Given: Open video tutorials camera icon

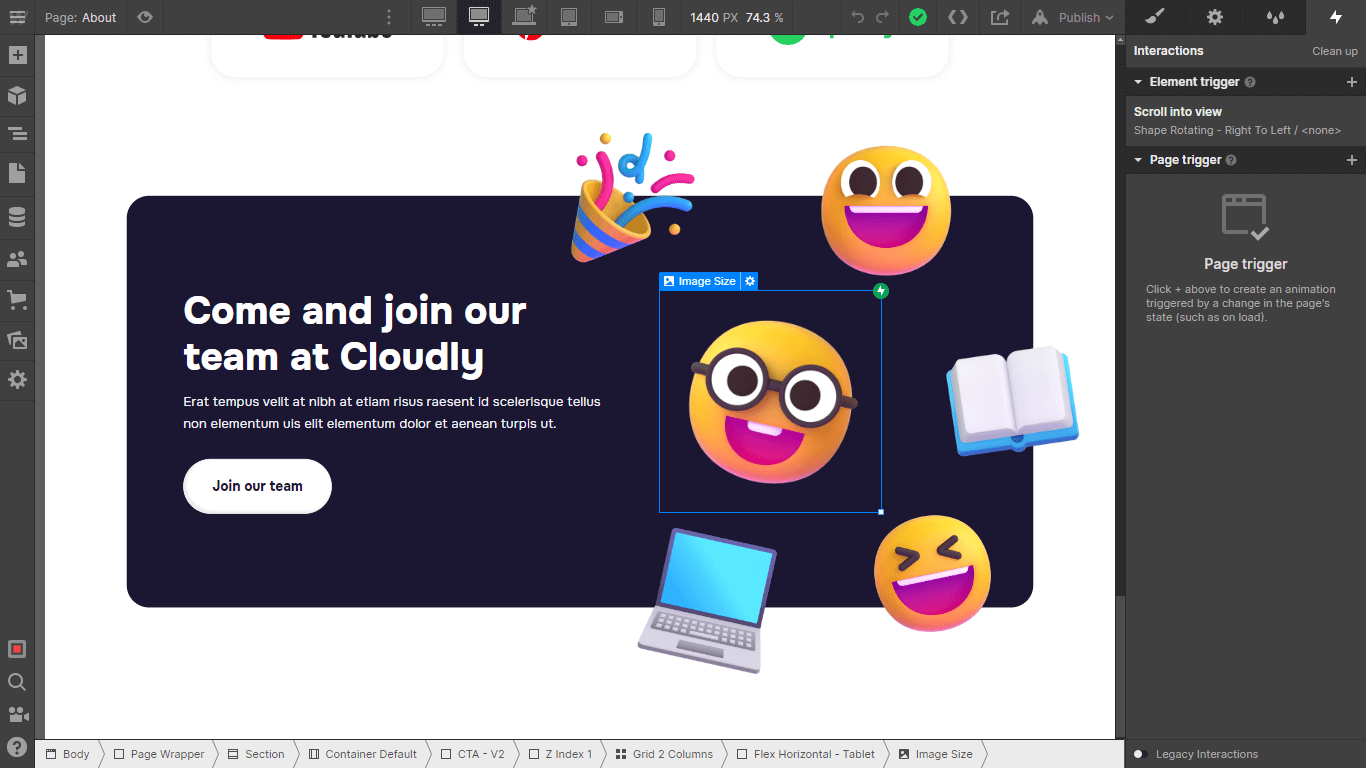Looking at the screenshot, I should click(17, 714).
